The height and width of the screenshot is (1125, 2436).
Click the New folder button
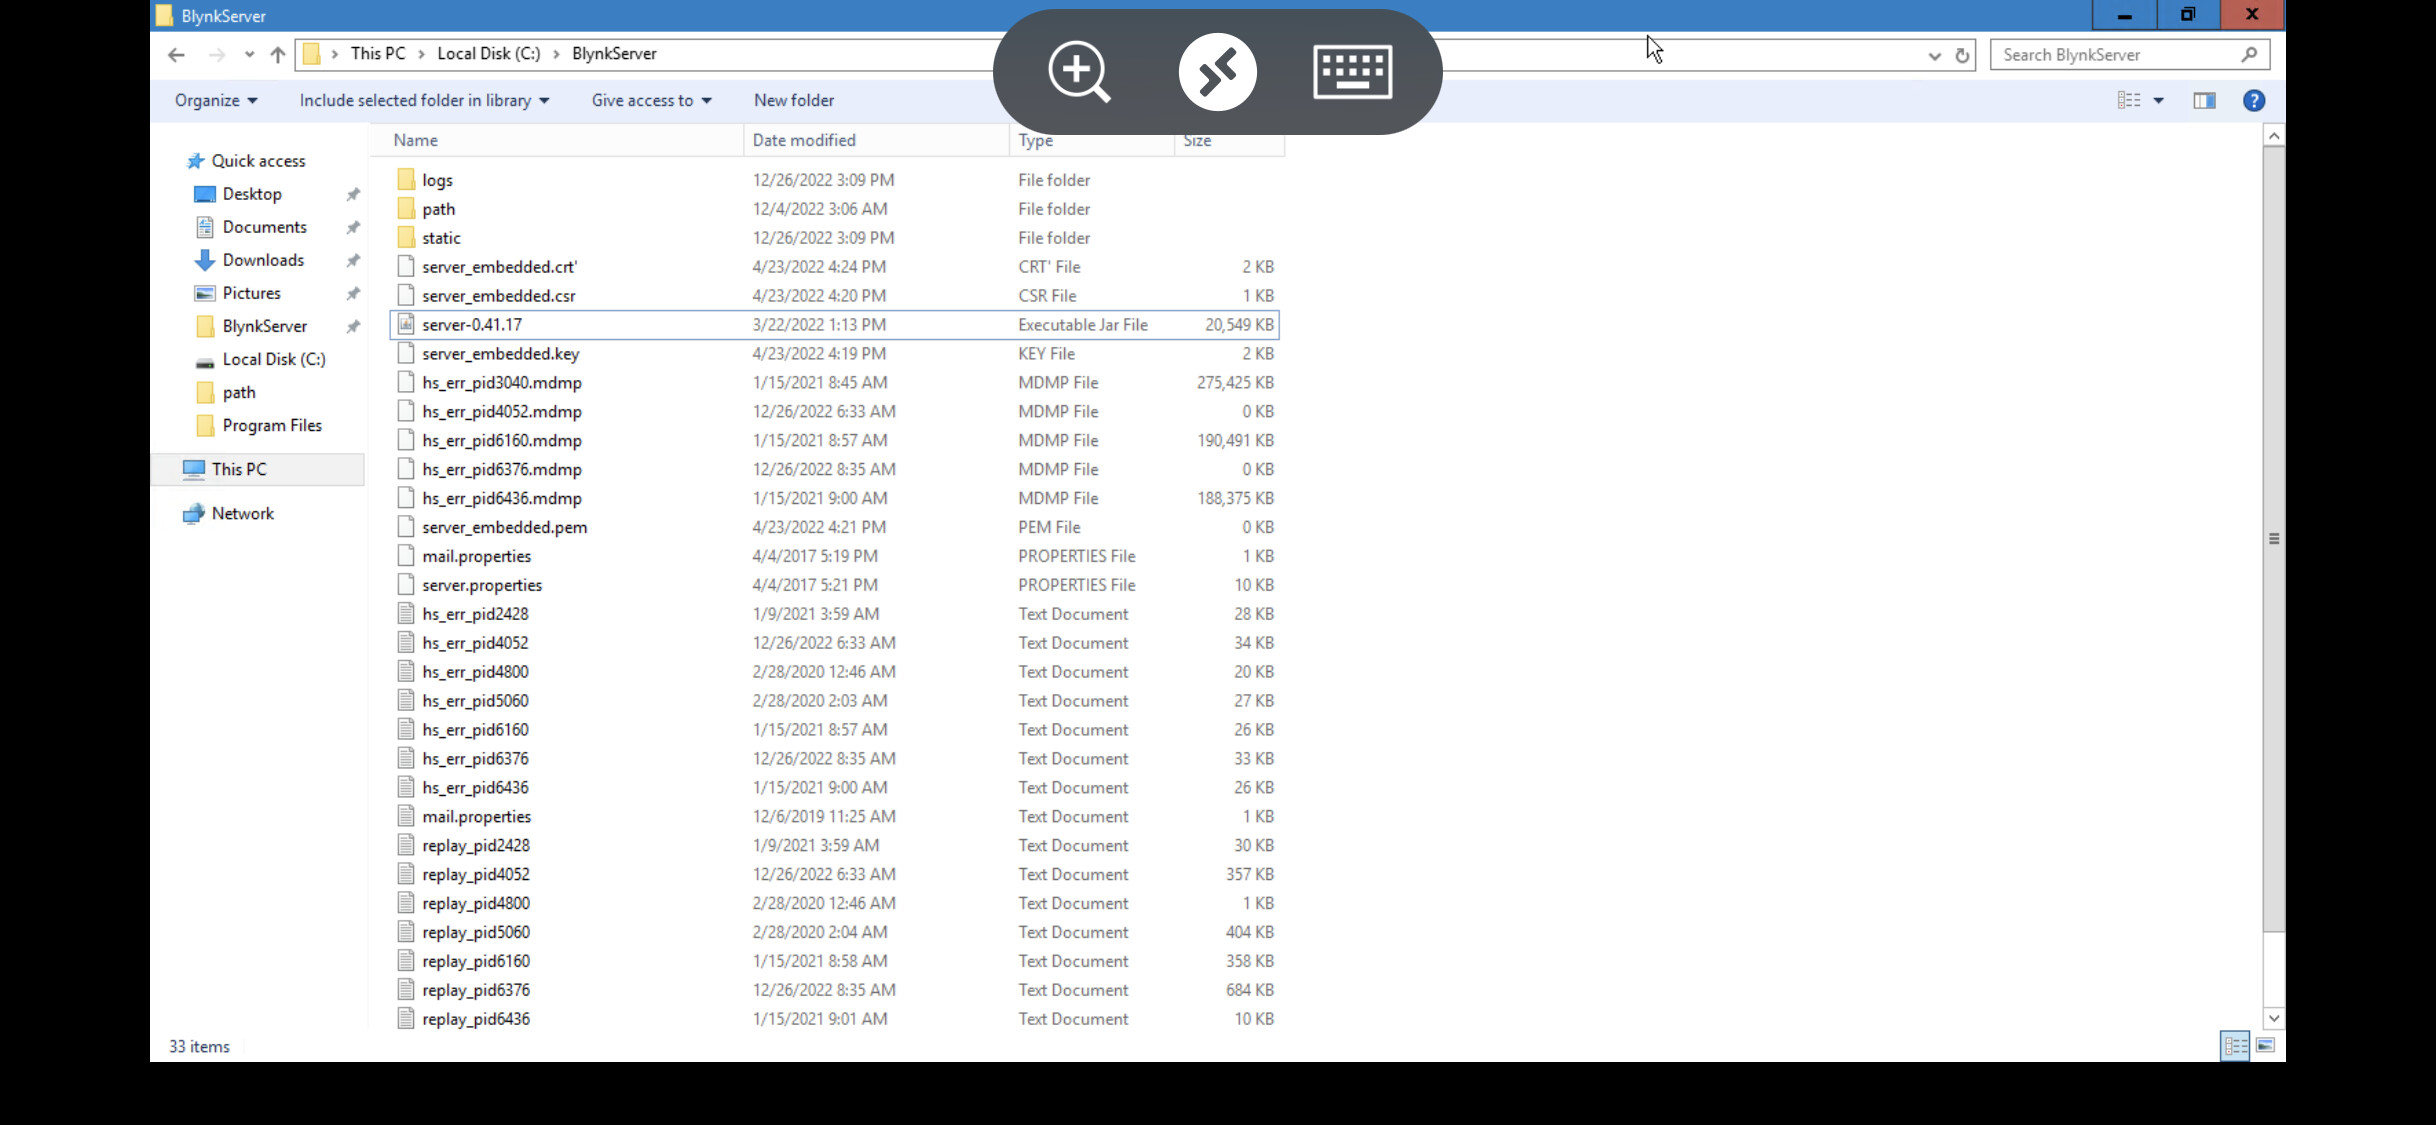click(794, 100)
